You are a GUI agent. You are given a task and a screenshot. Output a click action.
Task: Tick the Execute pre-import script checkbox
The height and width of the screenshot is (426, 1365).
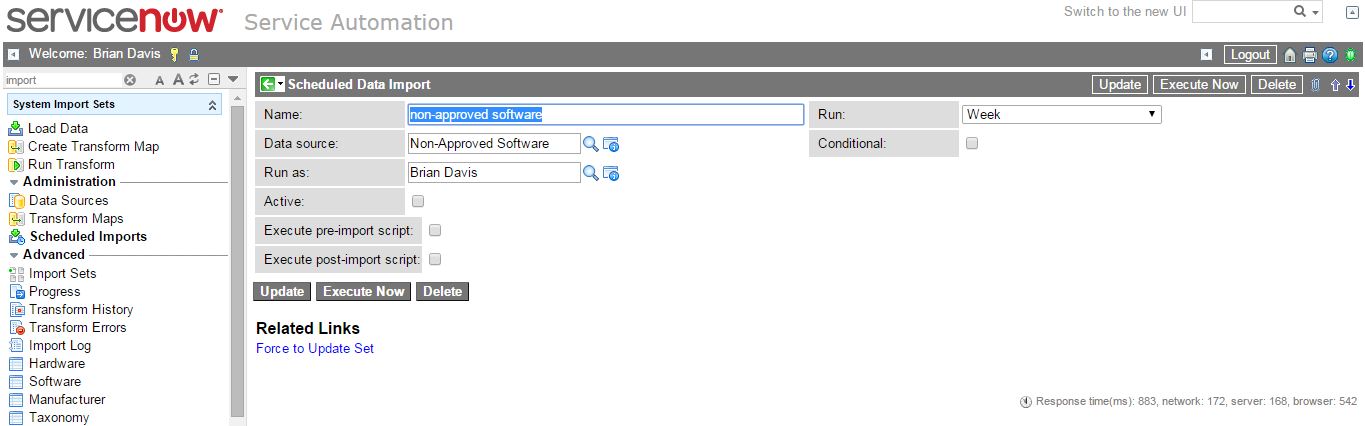coord(435,230)
